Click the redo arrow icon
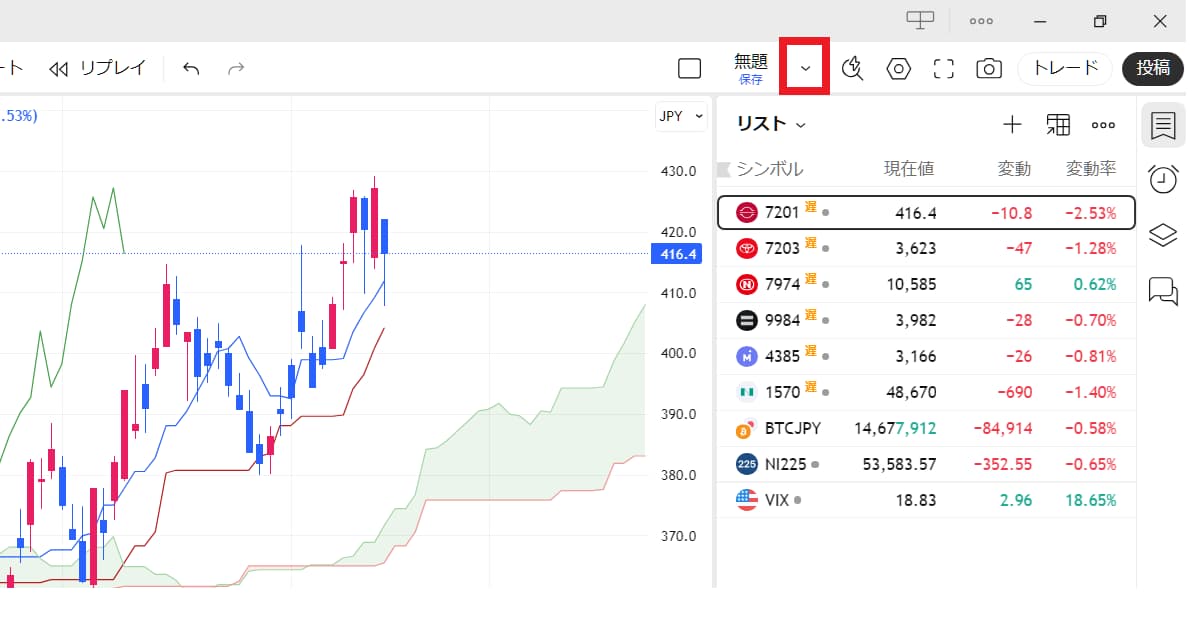Image resolution: width=1197 pixels, height=619 pixels. point(236,68)
